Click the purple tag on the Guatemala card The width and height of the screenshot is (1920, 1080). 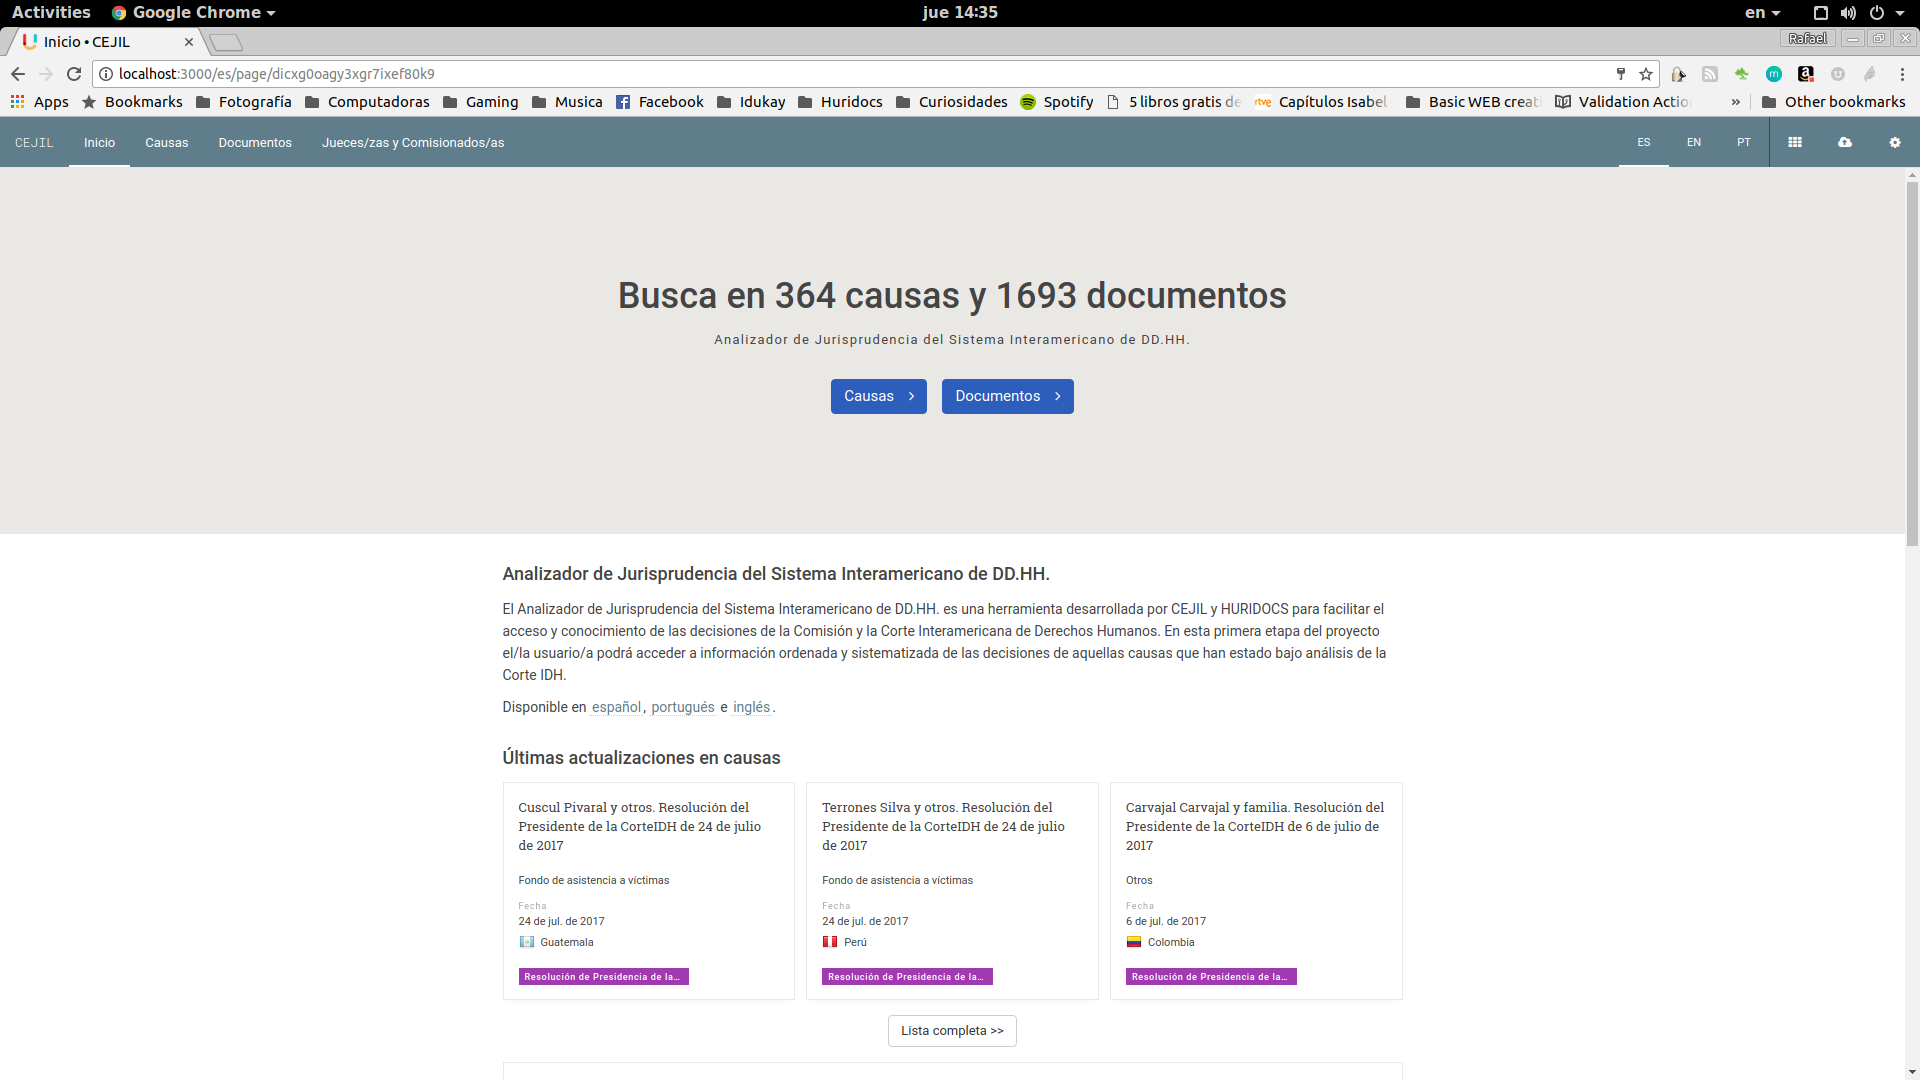pos(603,977)
